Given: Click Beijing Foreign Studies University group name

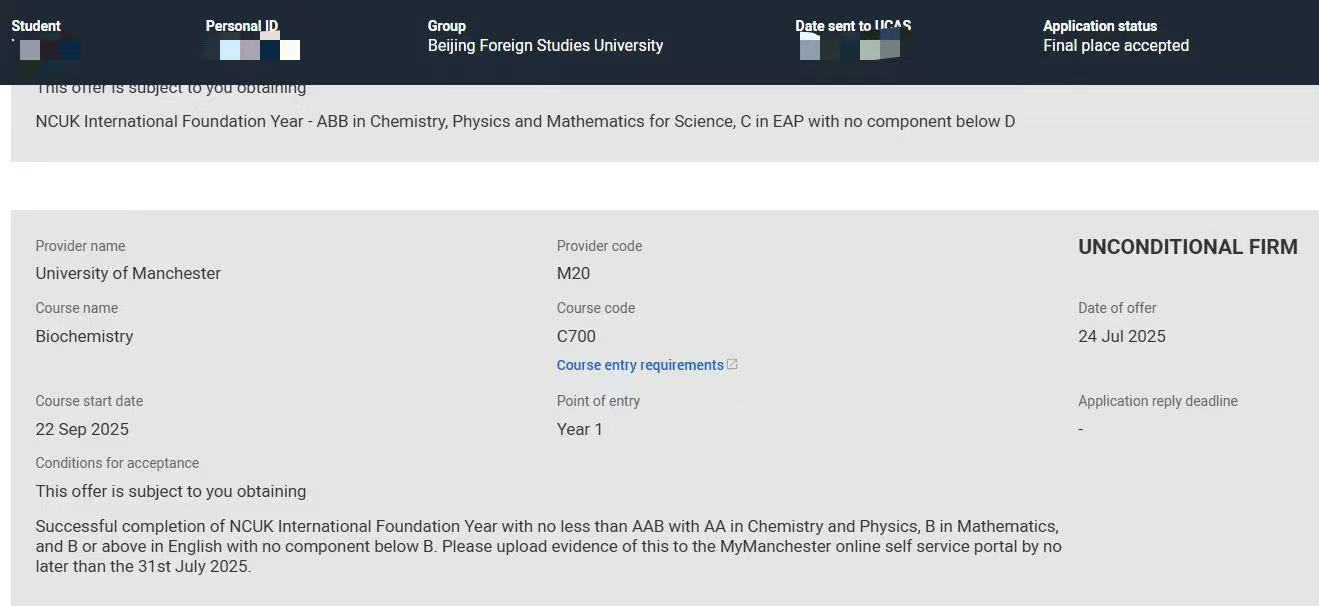Looking at the screenshot, I should click(x=545, y=45).
